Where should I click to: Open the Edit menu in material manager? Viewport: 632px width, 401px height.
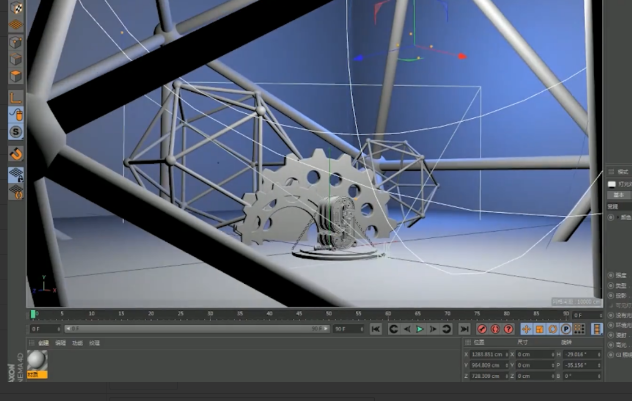60,343
